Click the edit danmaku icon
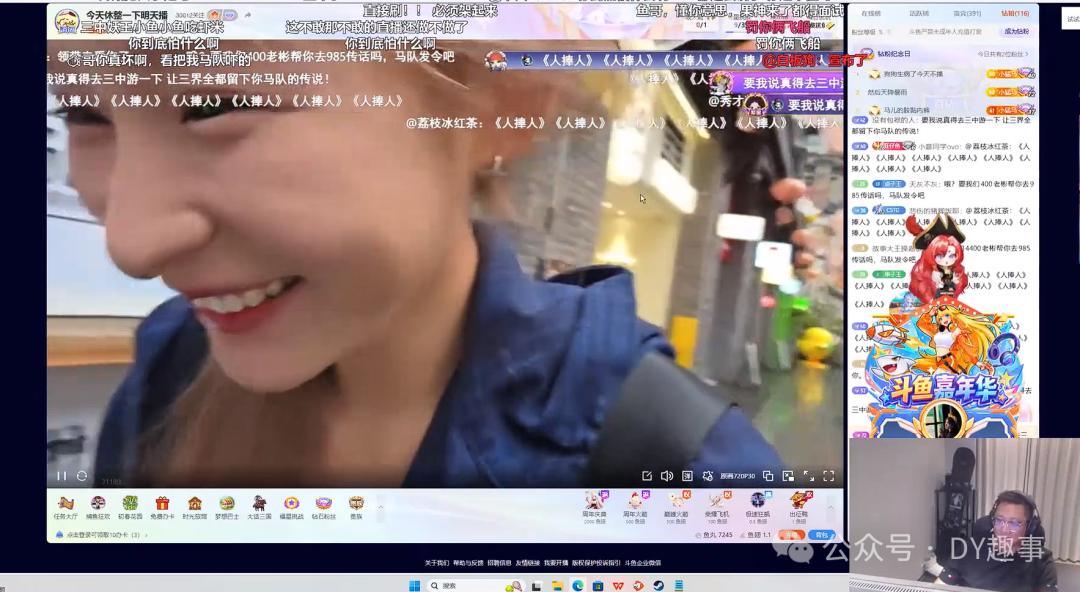The width and height of the screenshot is (1080, 592). (x=647, y=476)
